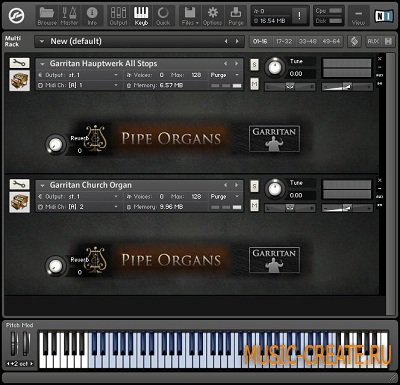Click the NI logo
The height and width of the screenshot is (385, 400).
point(384,16)
